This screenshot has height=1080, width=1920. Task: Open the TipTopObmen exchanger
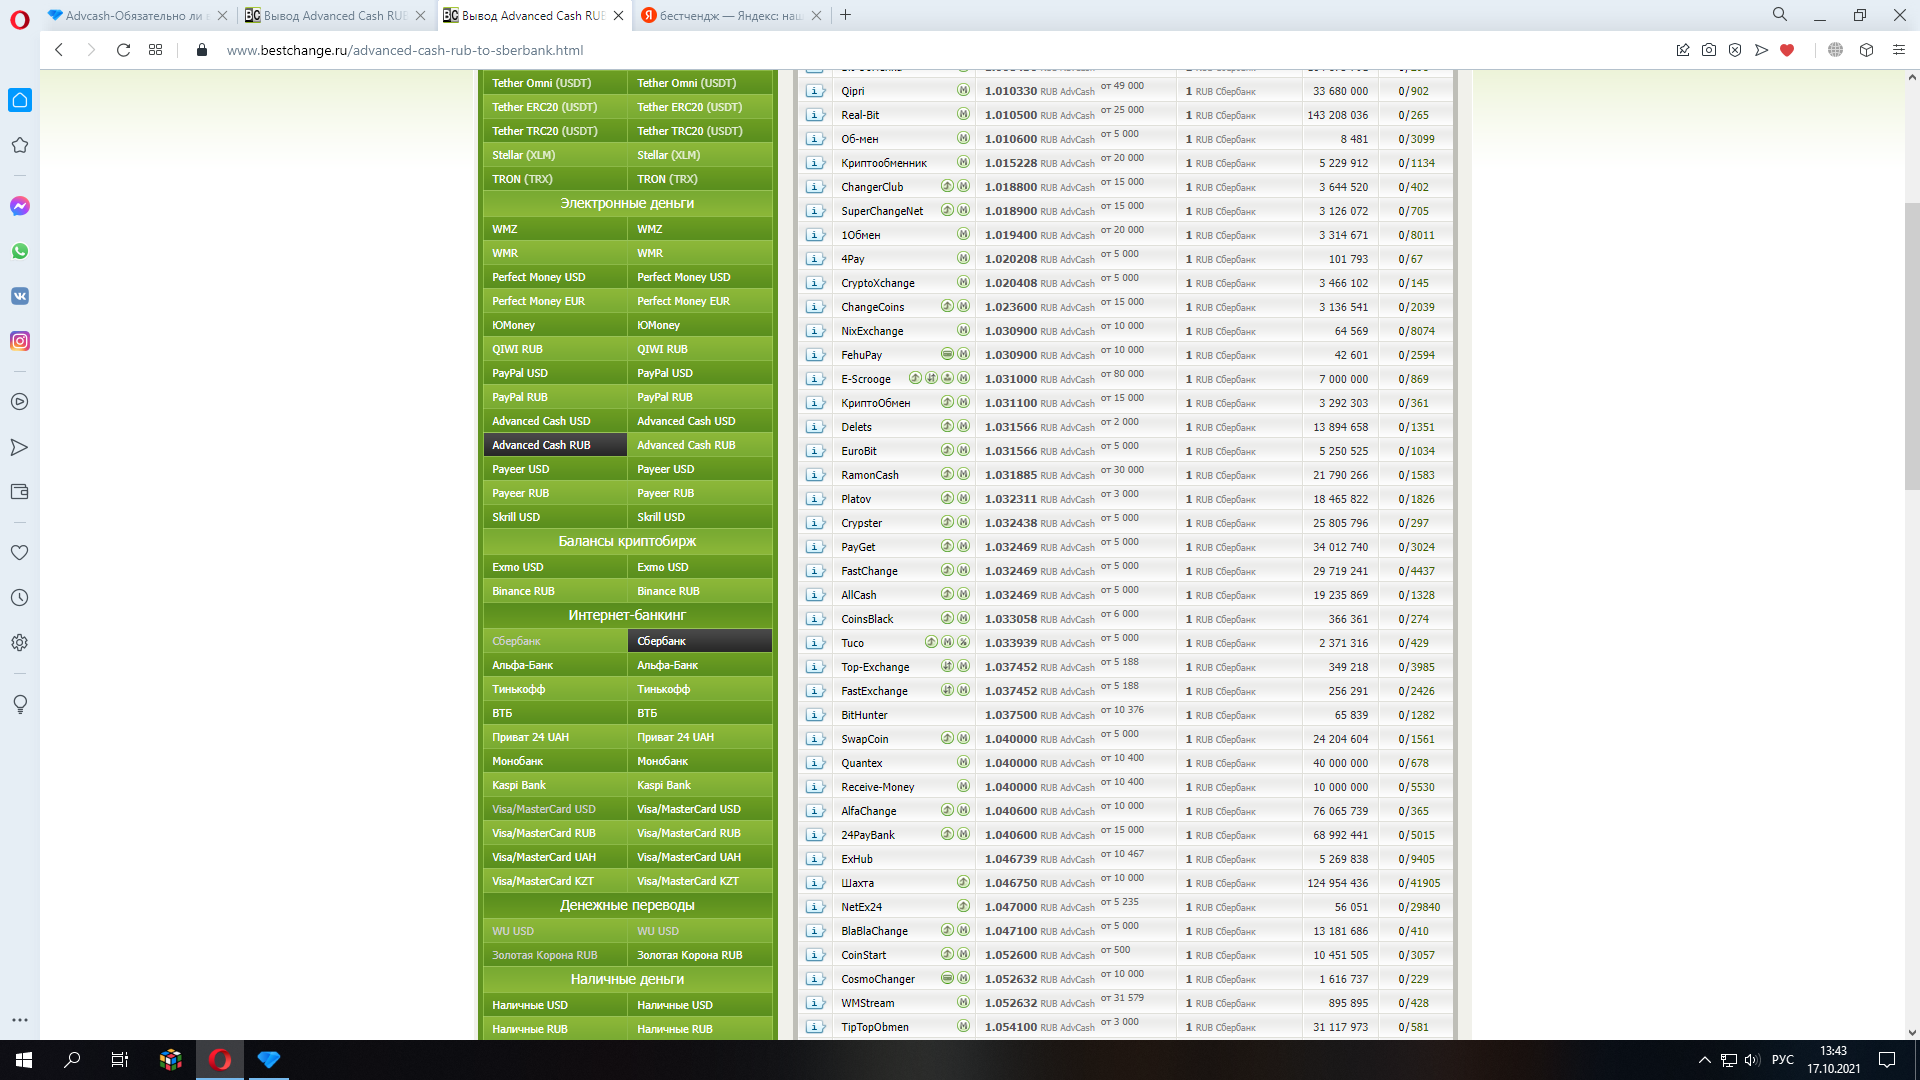[x=875, y=1027]
